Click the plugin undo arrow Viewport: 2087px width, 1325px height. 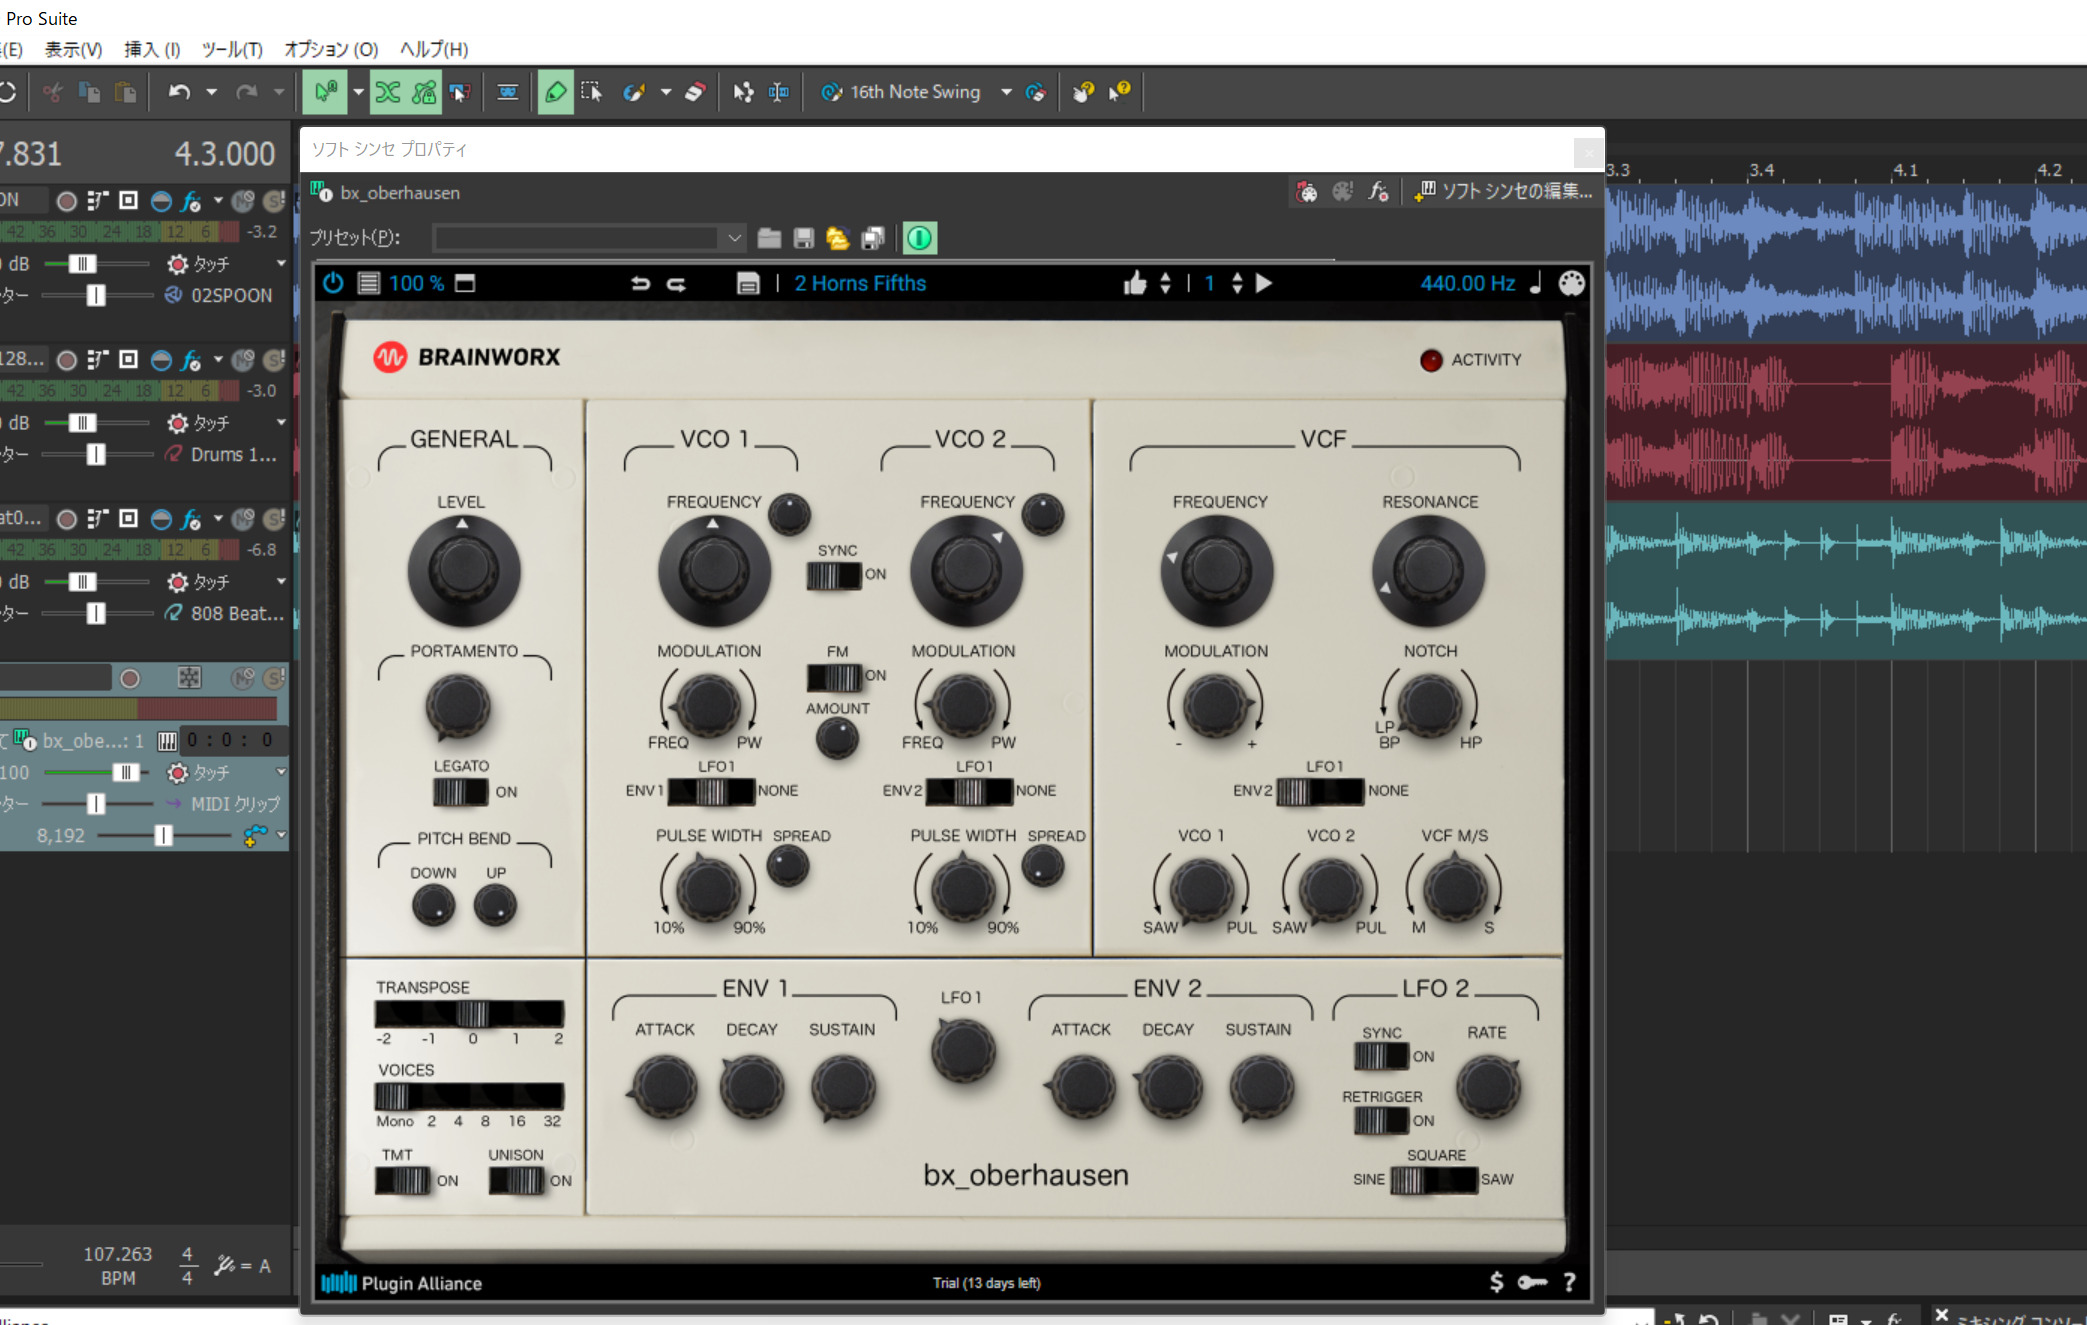coord(640,284)
